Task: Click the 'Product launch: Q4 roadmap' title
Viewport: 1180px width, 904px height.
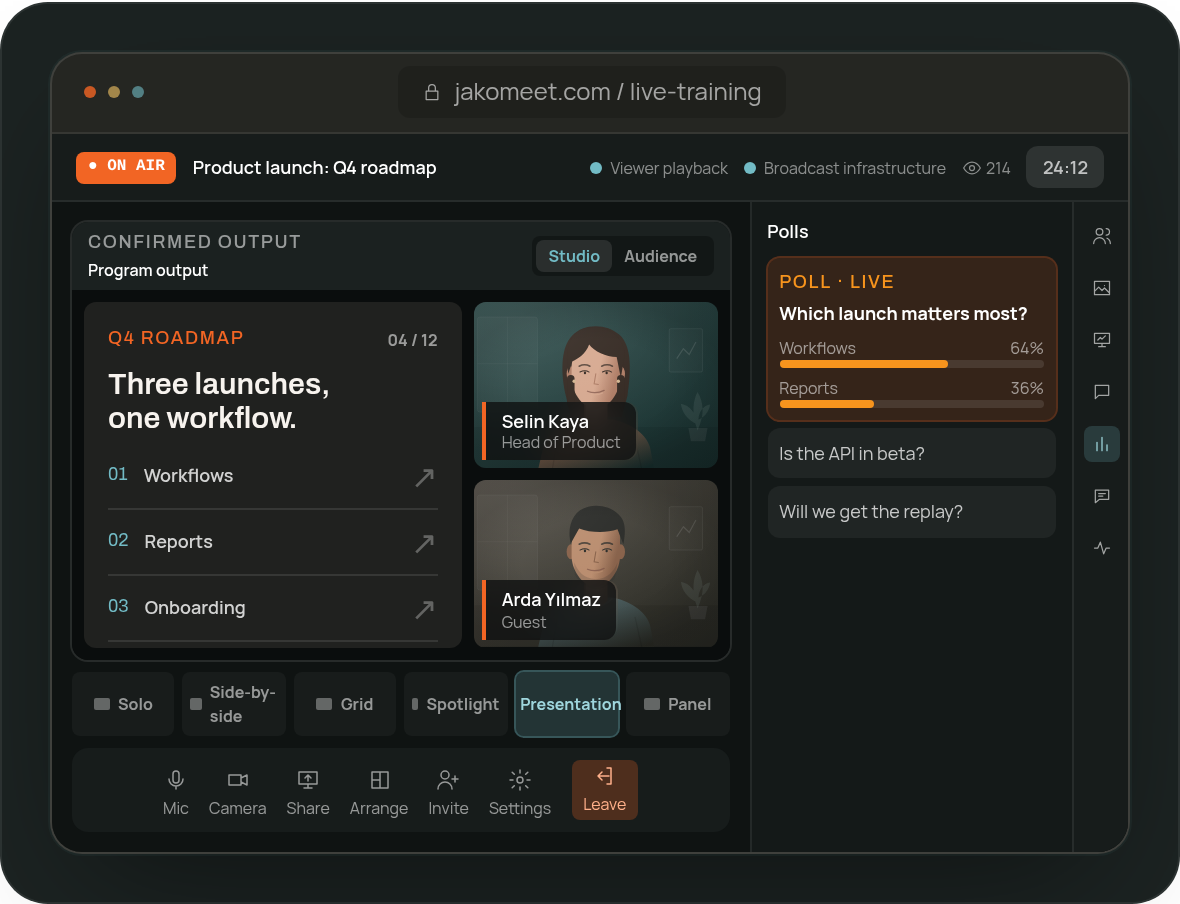Action: (315, 168)
